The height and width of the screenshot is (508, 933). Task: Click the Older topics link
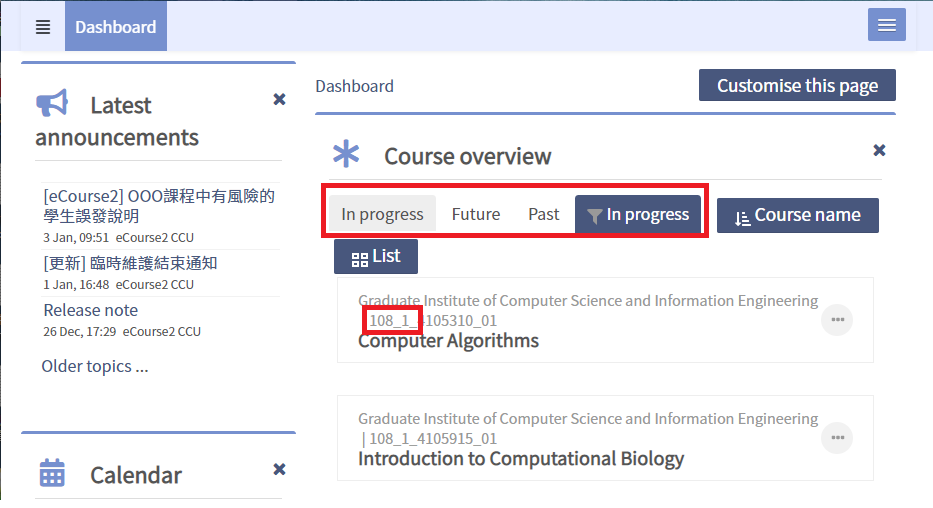click(x=94, y=366)
